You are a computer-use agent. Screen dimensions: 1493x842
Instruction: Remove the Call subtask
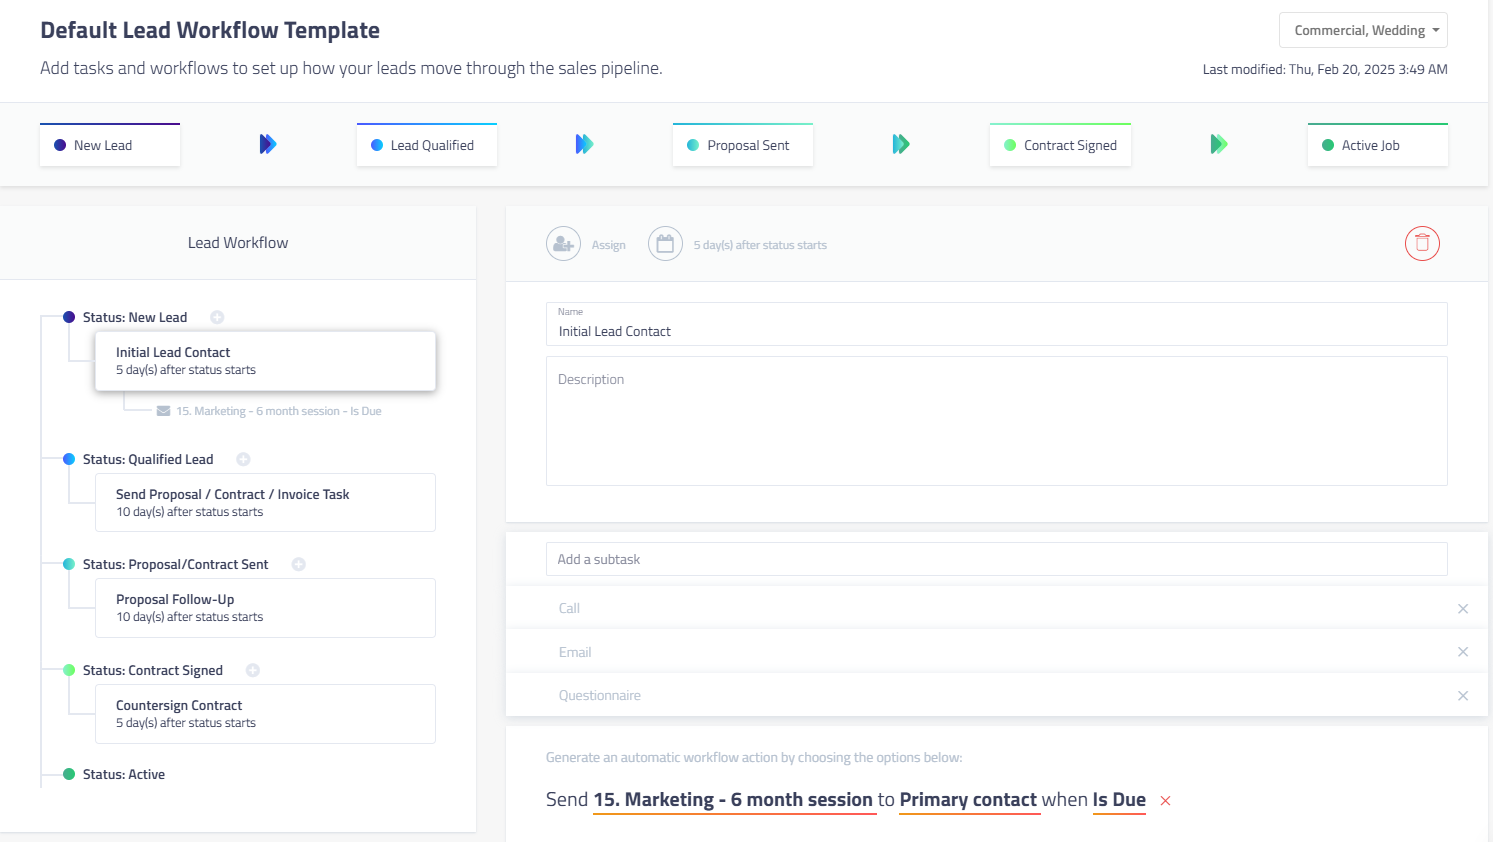[1463, 609]
